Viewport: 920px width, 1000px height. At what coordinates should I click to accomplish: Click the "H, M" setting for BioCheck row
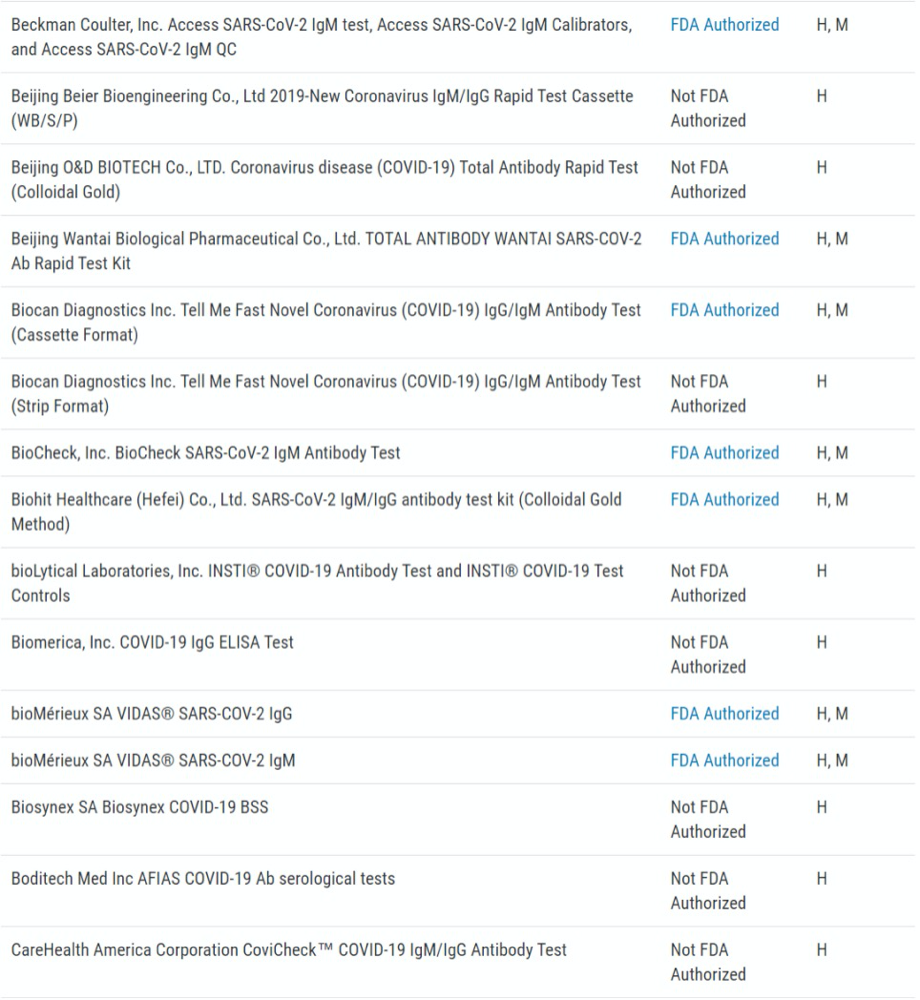[832, 453]
